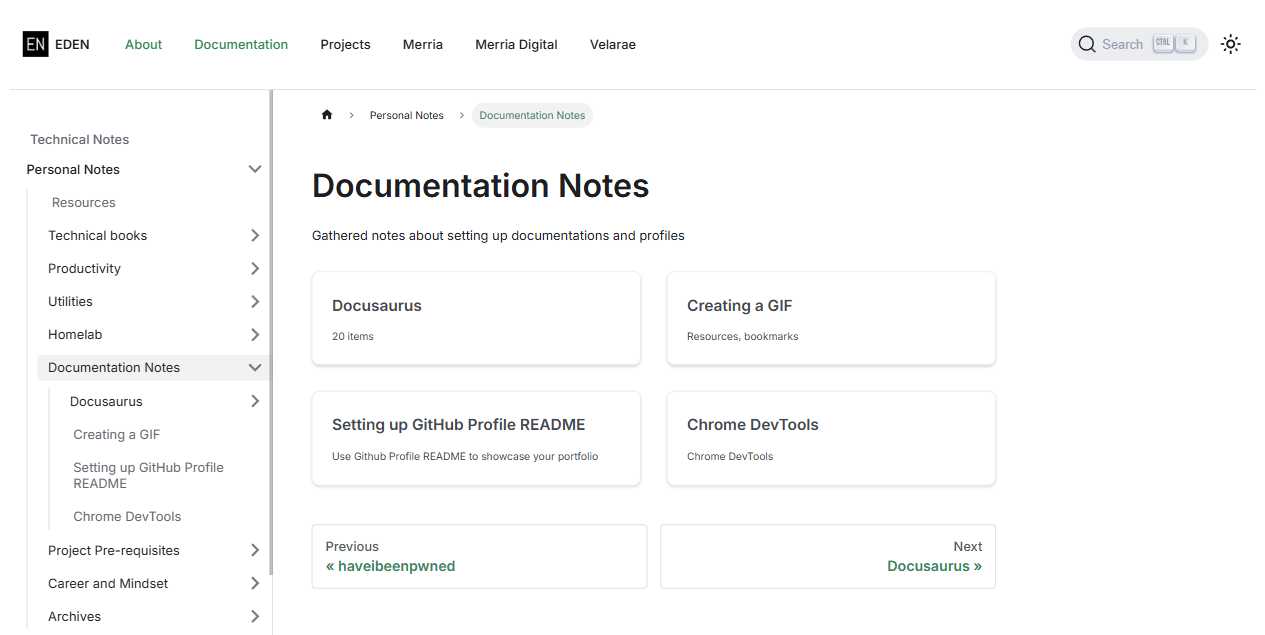Expand the Docusaurus sidebar chevron
The height and width of the screenshot is (635, 1265).
pyautogui.click(x=255, y=401)
